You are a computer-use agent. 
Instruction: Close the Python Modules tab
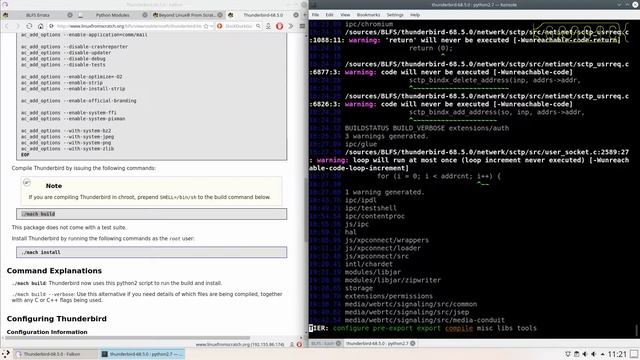tap(145, 15)
